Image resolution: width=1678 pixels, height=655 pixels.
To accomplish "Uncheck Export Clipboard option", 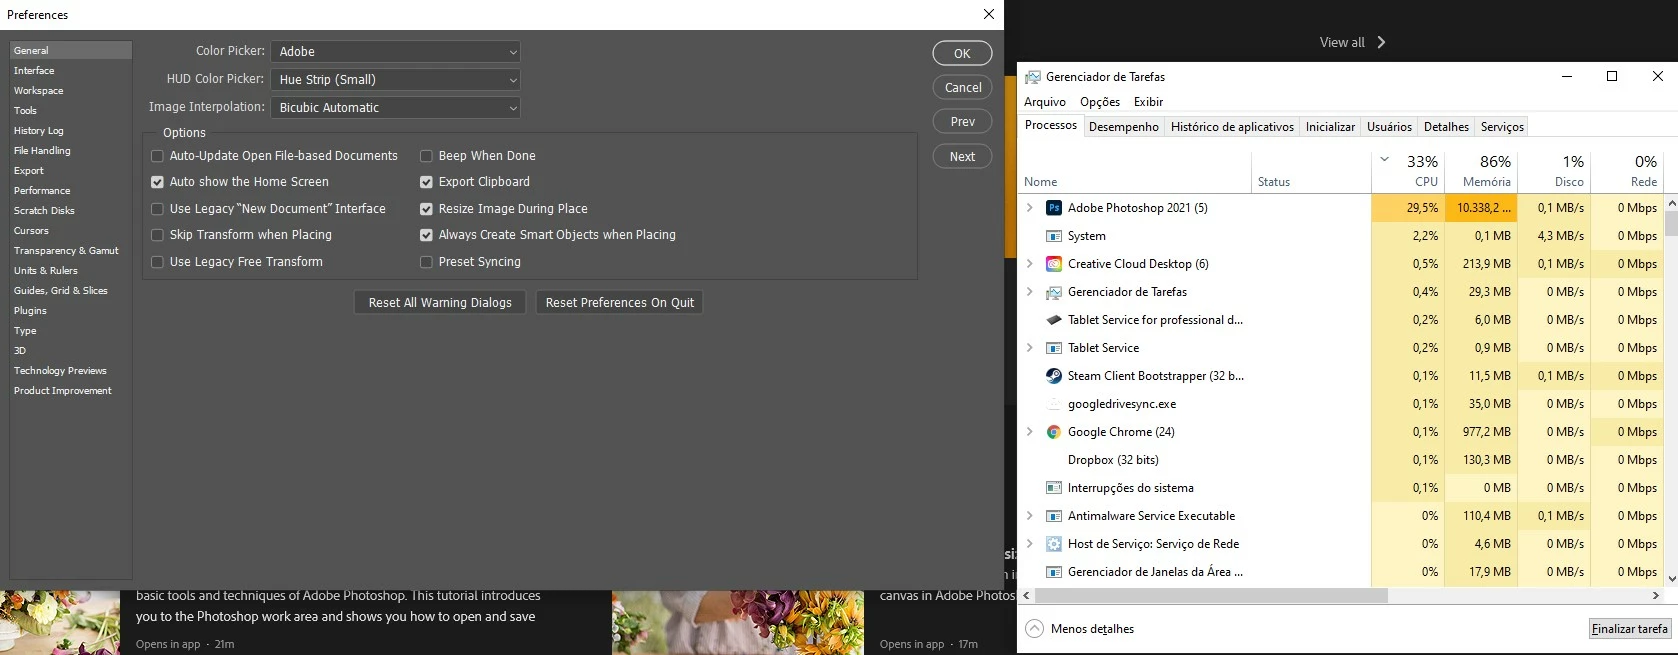I will click(x=426, y=182).
